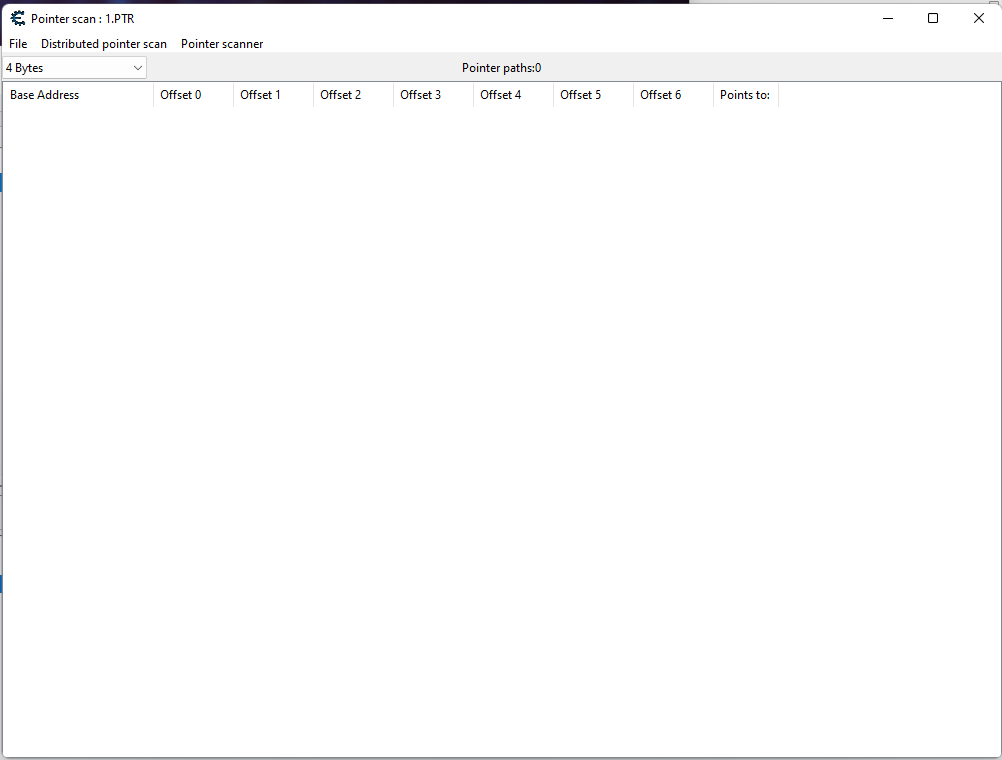Minimize the Pointer scan window

[887, 18]
